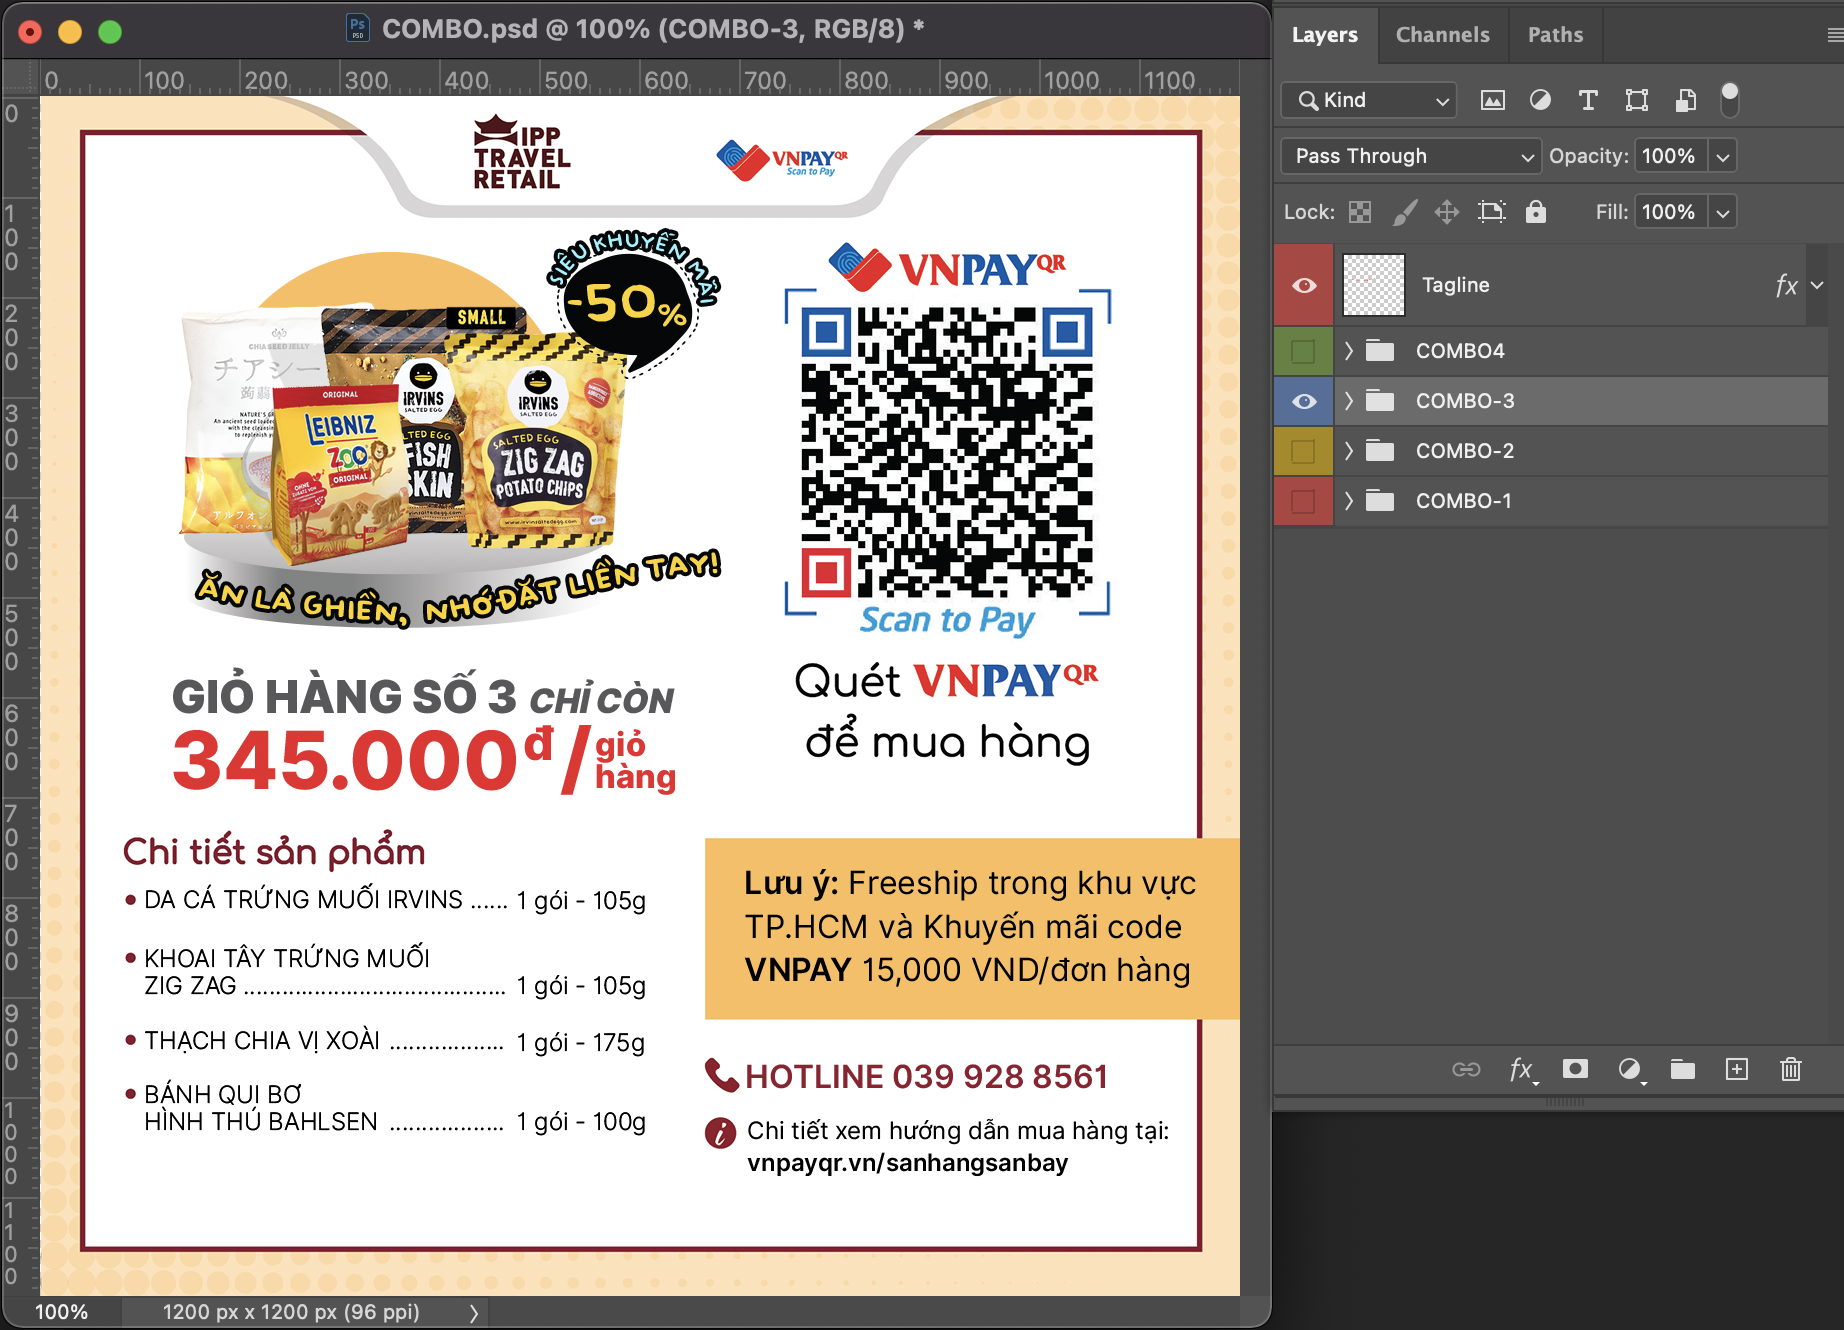The height and width of the screenshot is (1330, 1844).
Task: Expand the COMBO-2 group
Action: point(1348,451)
